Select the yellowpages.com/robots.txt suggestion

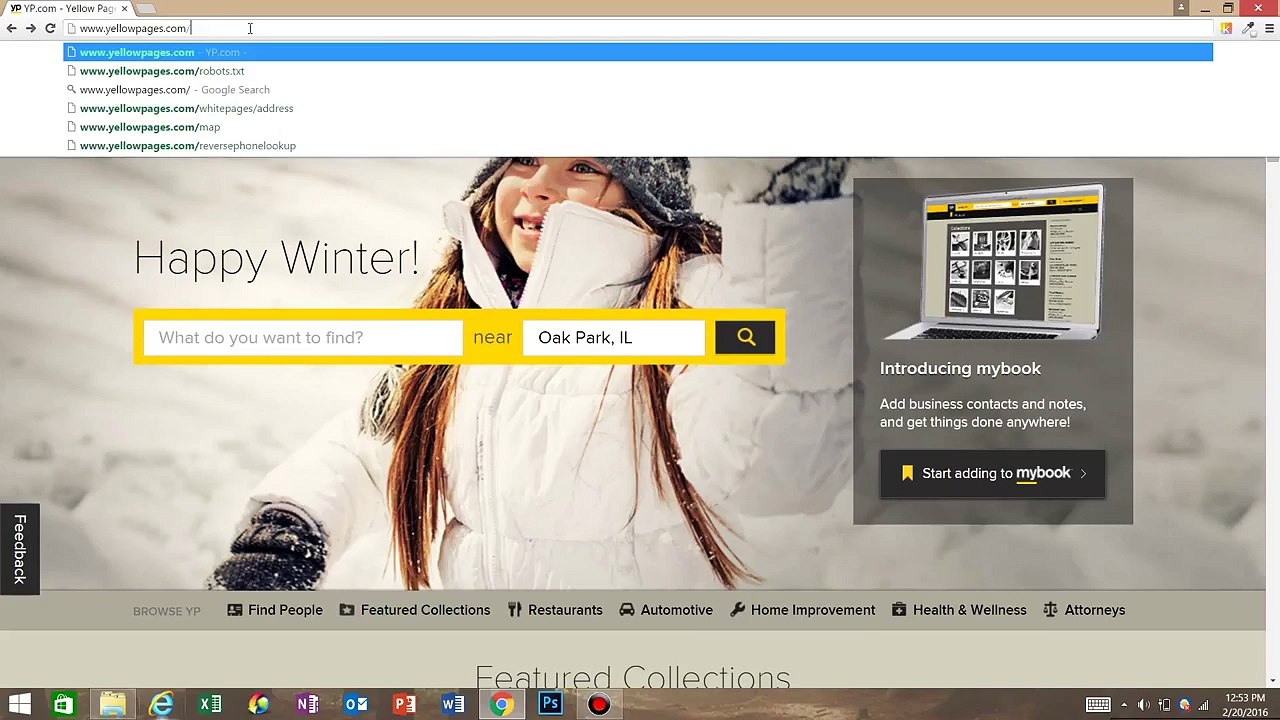tap(638, 71)
